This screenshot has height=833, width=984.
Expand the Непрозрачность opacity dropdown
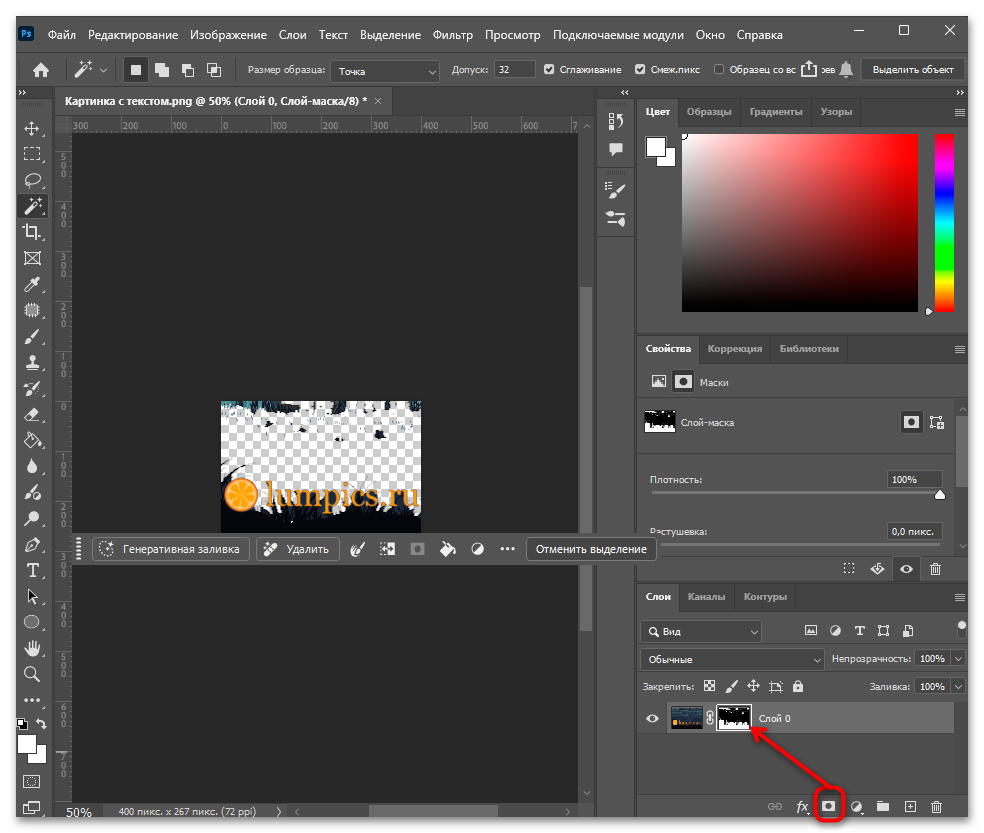tap(958, 658)
